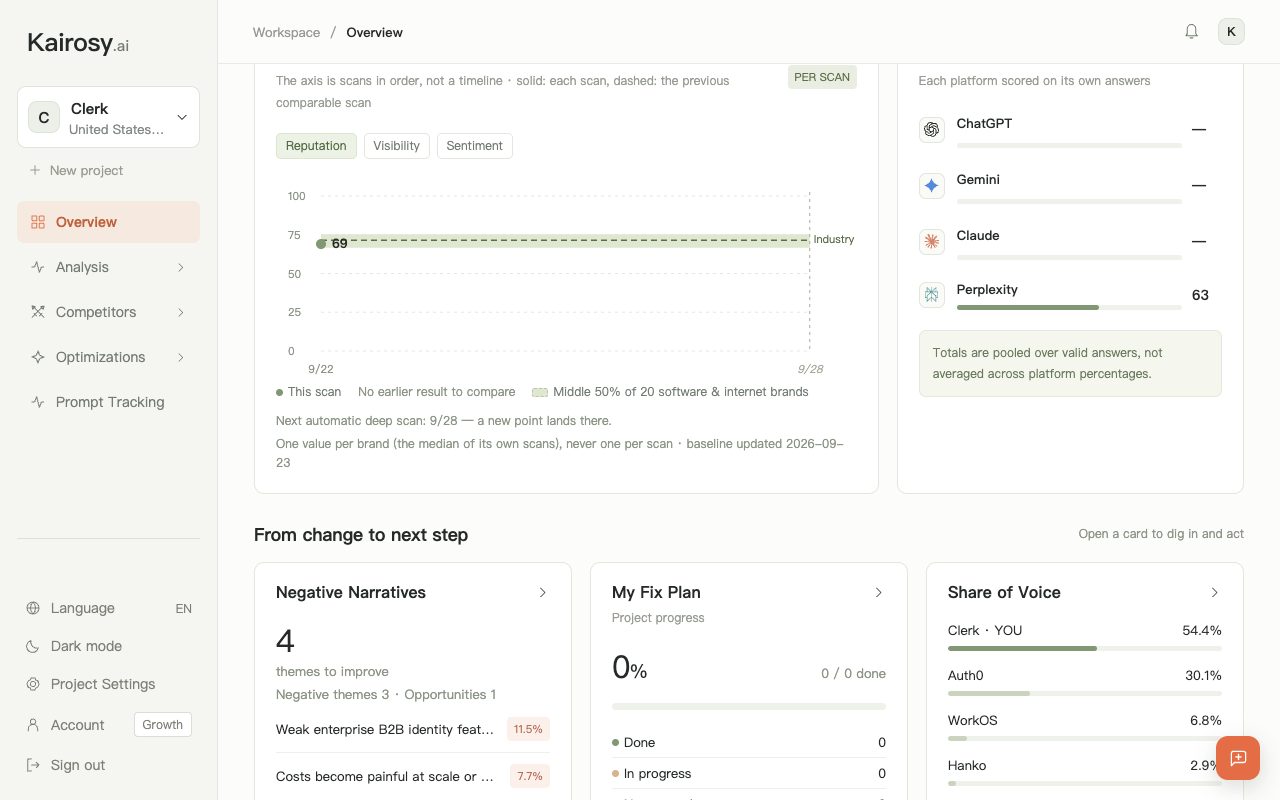
Task: Open Prompt Tracking page
Action: 108,402
